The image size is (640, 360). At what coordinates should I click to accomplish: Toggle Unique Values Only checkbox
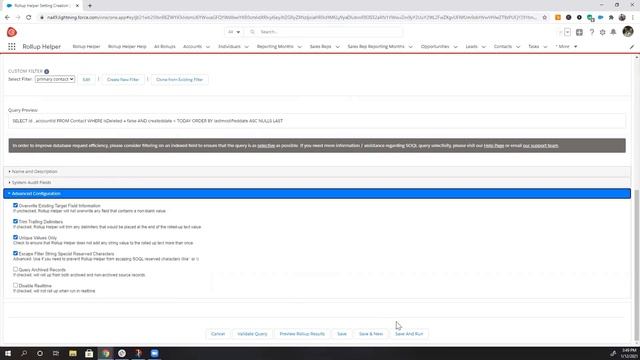[x=16, y=238]
